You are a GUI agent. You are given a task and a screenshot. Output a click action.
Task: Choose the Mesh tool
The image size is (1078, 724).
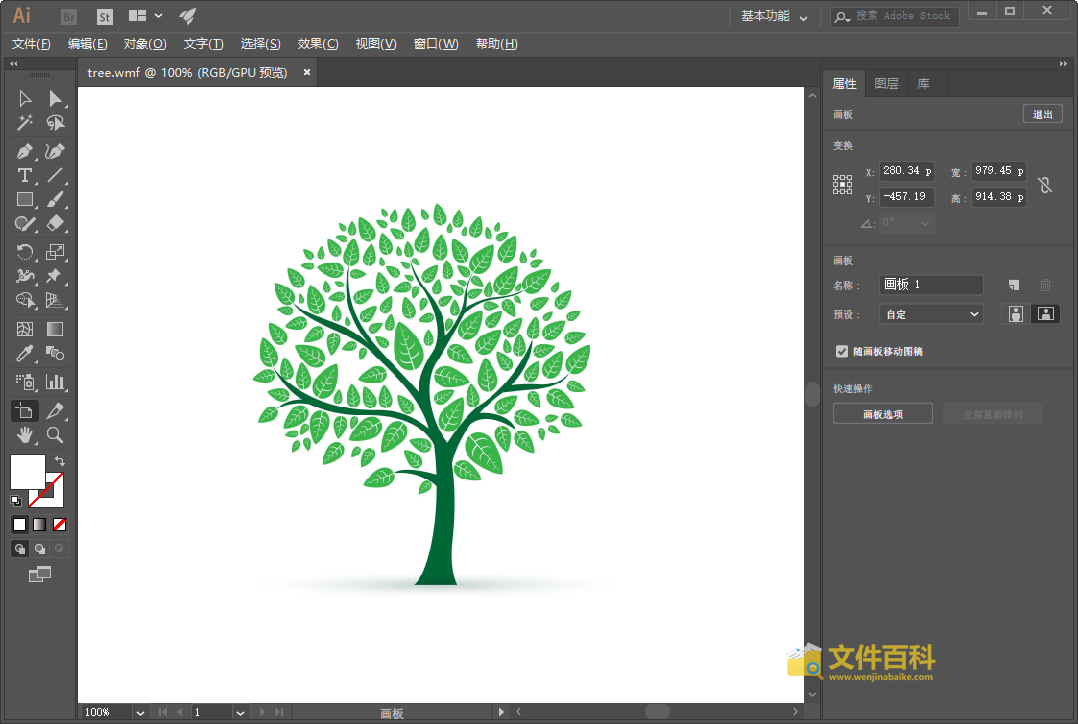25,329
